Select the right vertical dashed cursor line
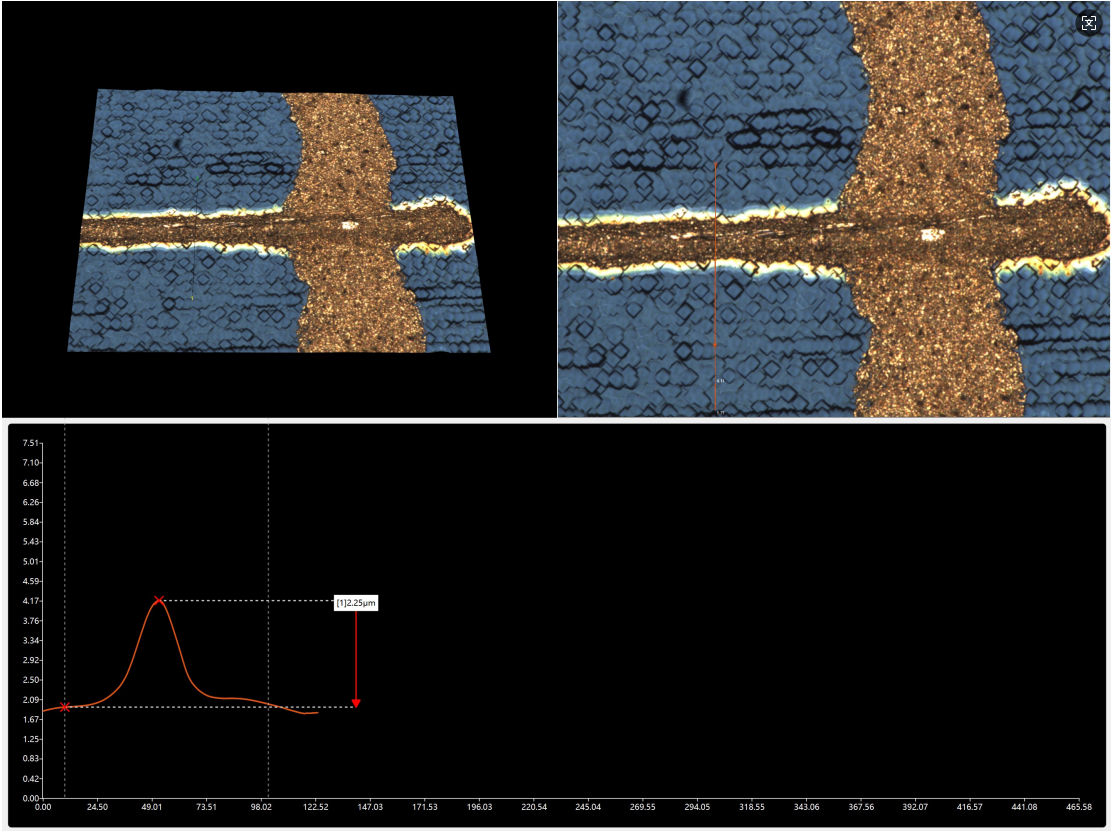The width and height of the screenshot is (1111, 831). point(268,500)
